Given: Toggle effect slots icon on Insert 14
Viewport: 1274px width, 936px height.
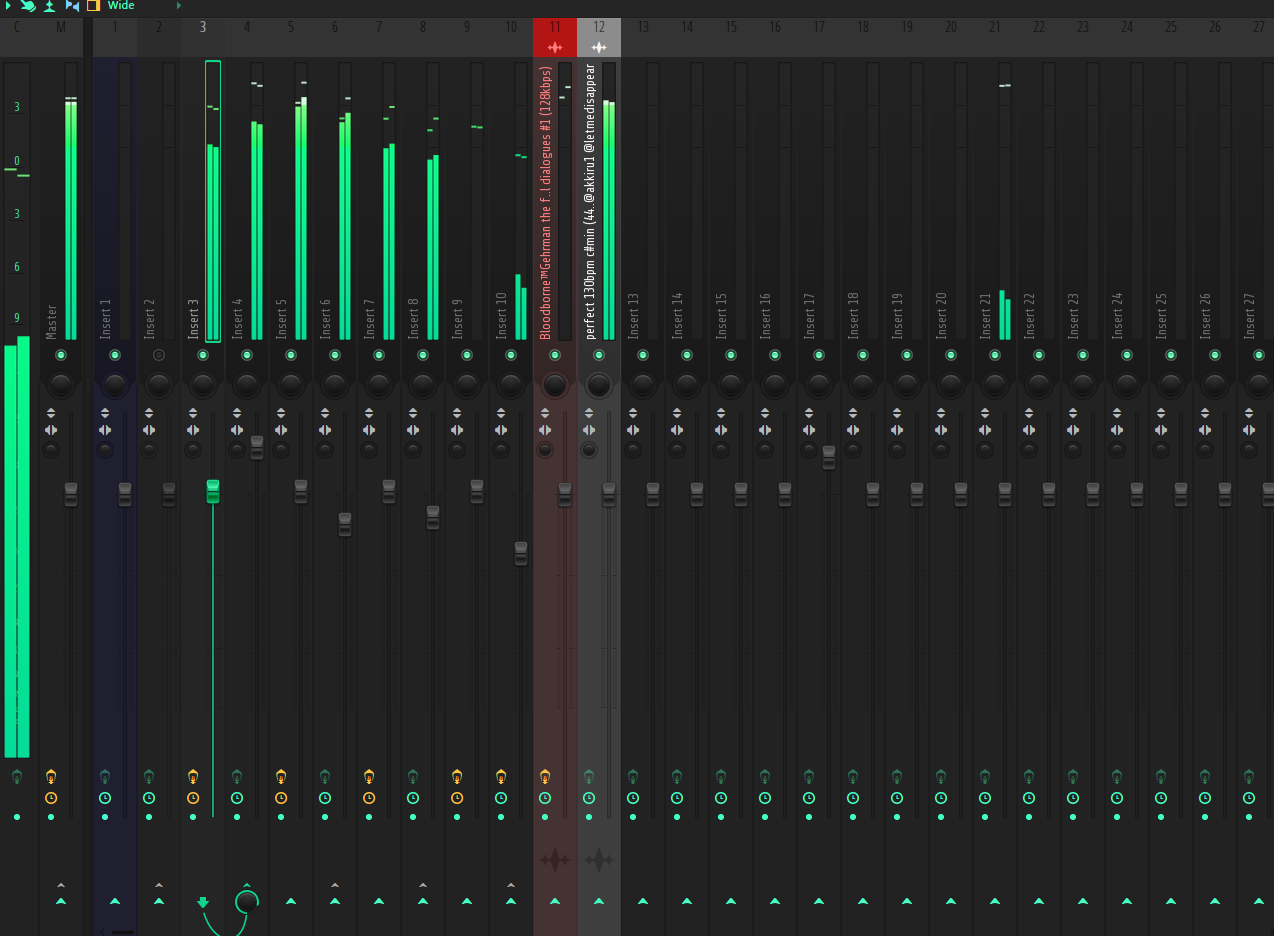Looking at the screenshot, I should click(677, 776).
